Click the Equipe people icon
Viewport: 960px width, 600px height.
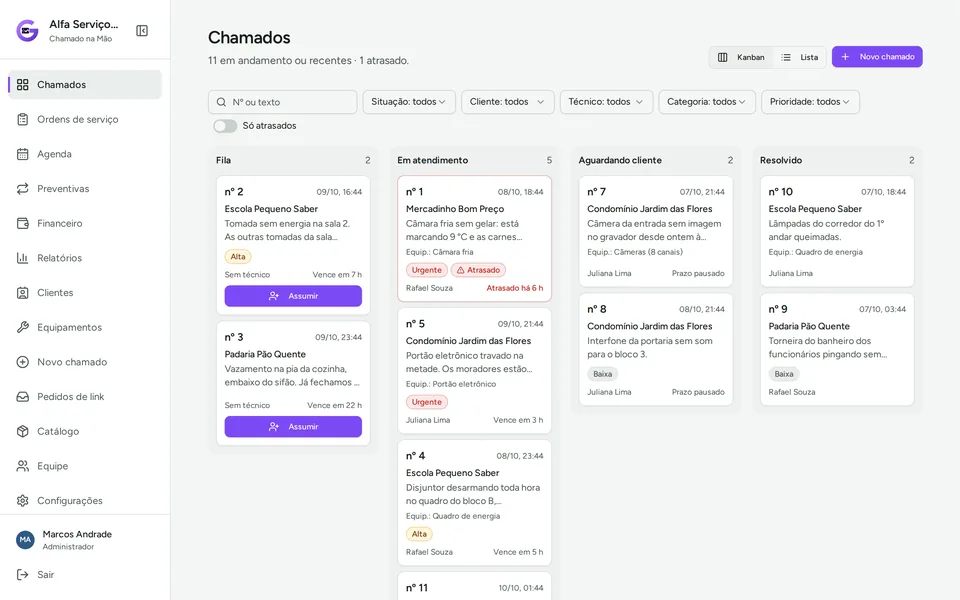(23, 466)
